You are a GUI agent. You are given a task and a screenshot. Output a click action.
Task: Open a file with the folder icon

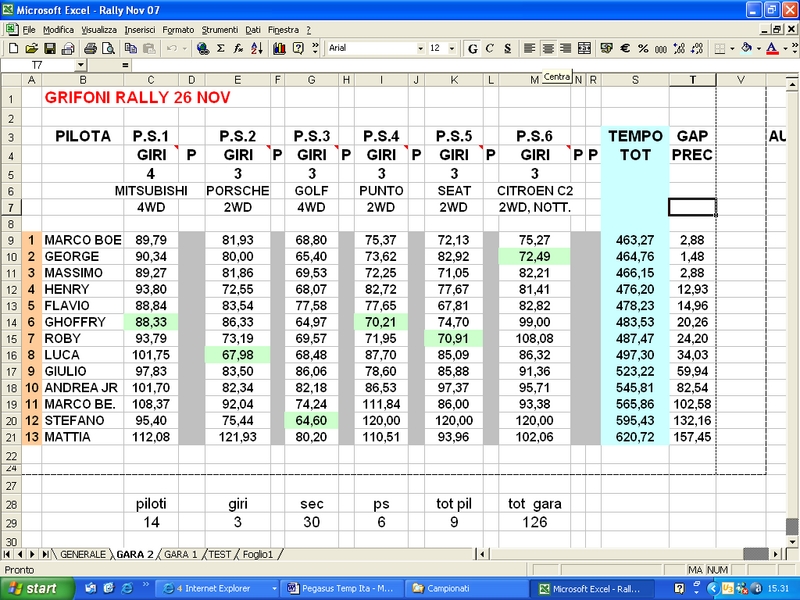click(x=32, y=48)
